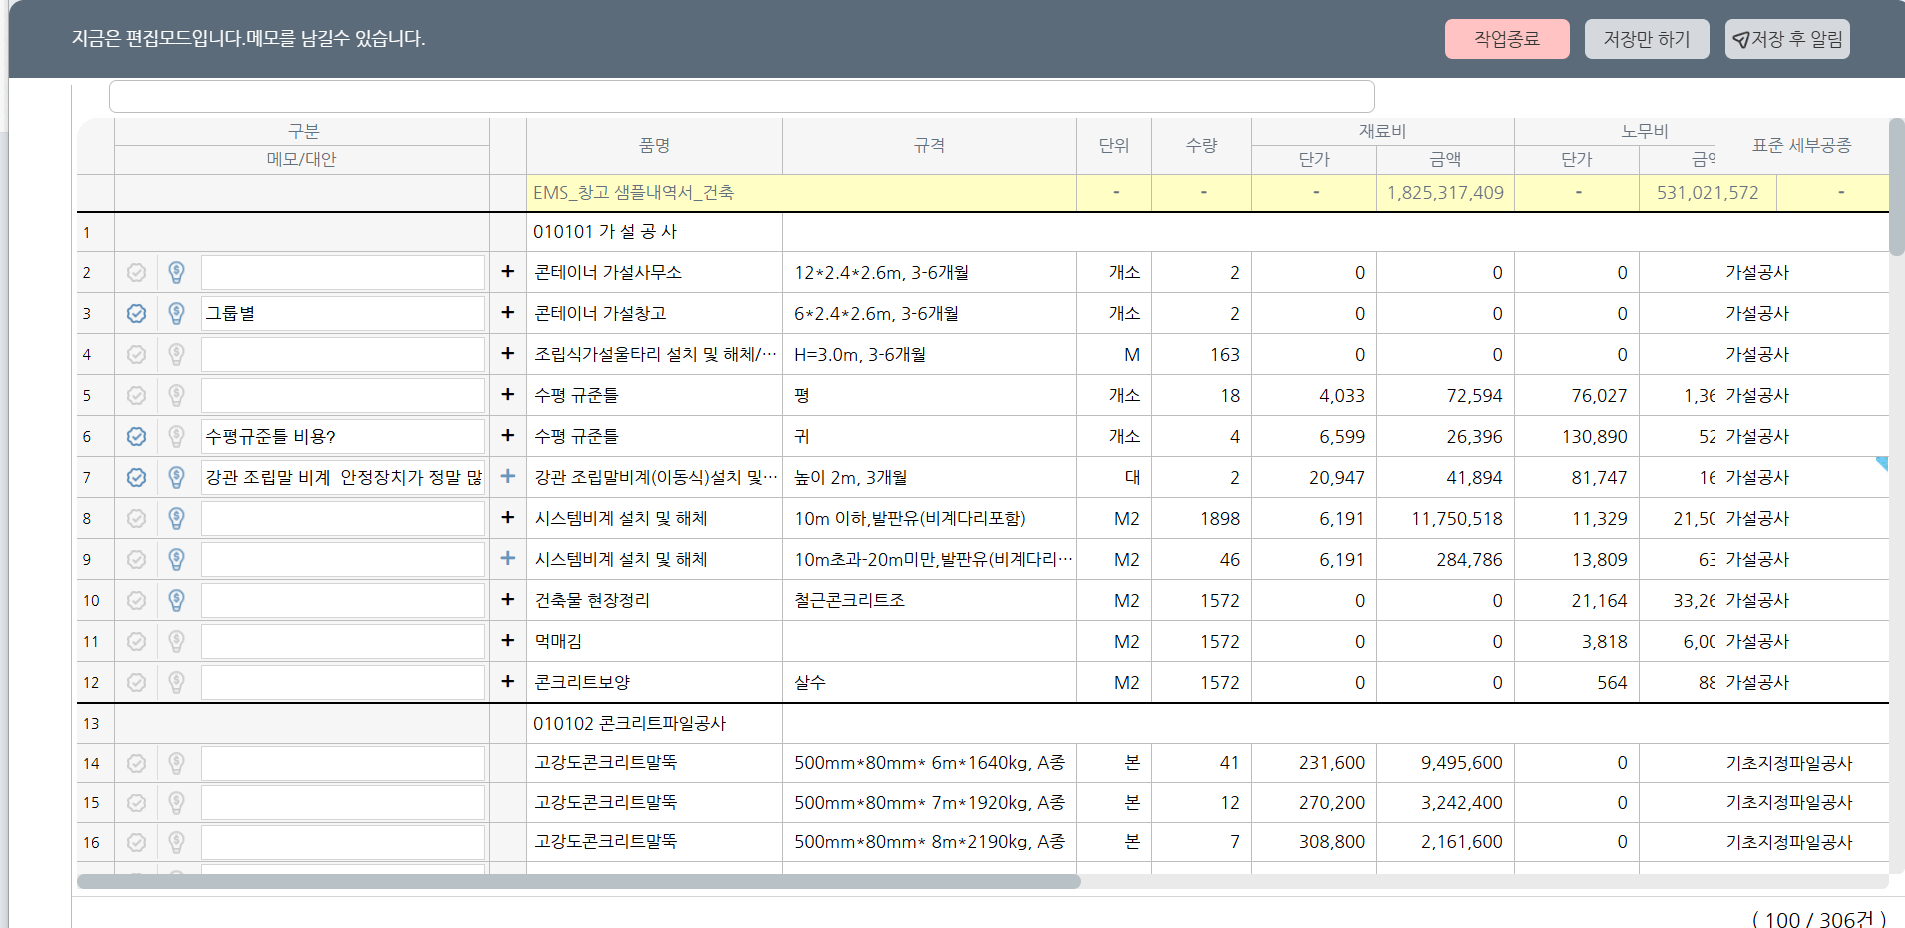Click lightbulb icon in row 9

tap(177, 559)
